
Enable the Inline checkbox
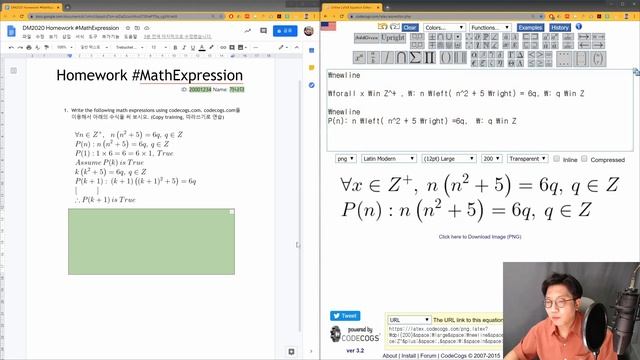tap(556, 159)
